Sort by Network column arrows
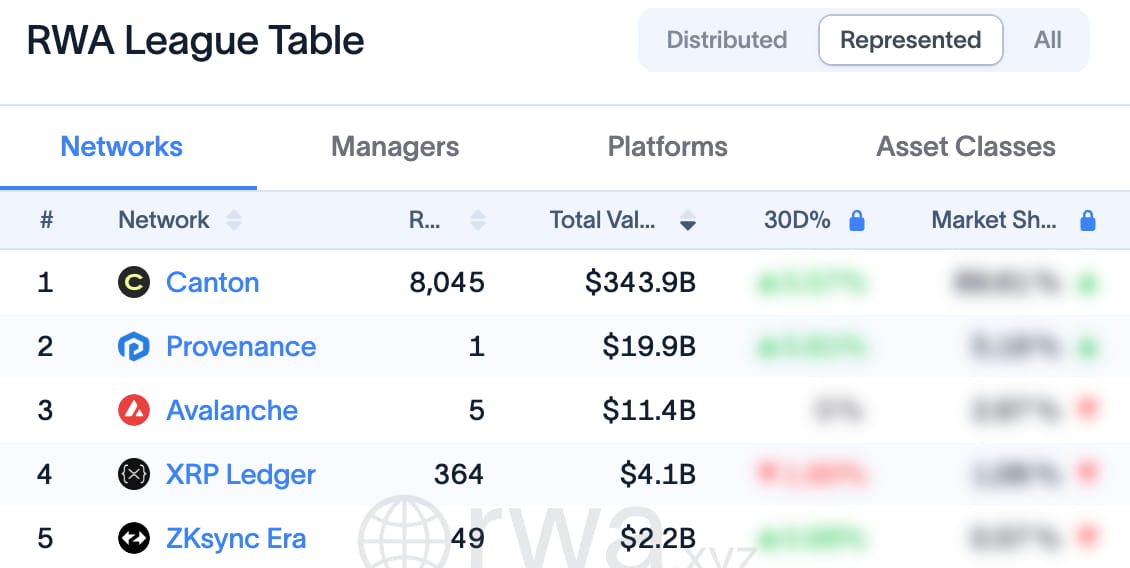The width and height of the screenshot is (1130, 568). tap(233, 220)
